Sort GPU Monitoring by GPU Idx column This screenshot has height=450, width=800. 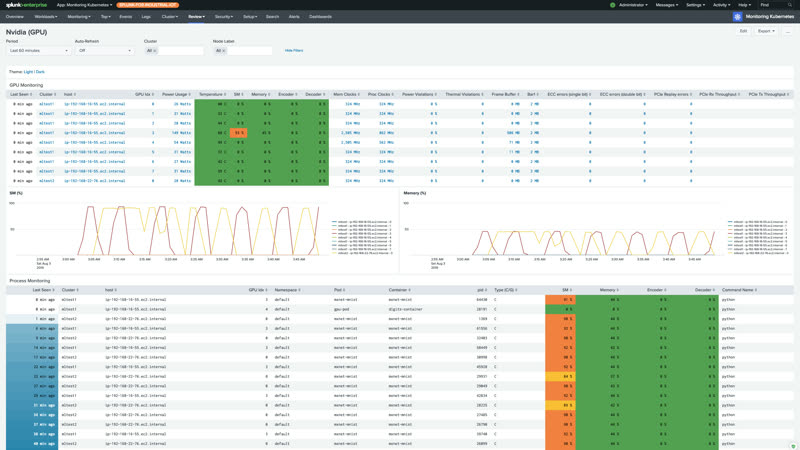pyautogui.click(x=144, y=94)
